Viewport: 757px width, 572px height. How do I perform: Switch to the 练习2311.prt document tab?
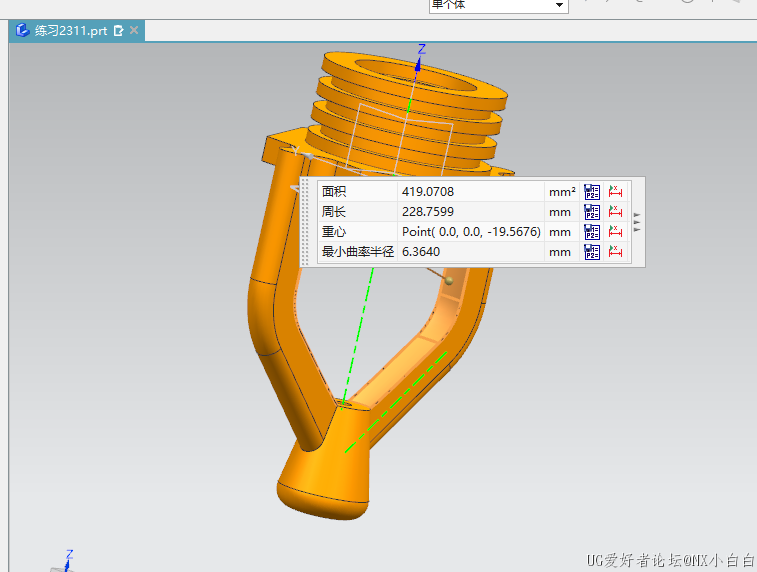tap(70, 31)
